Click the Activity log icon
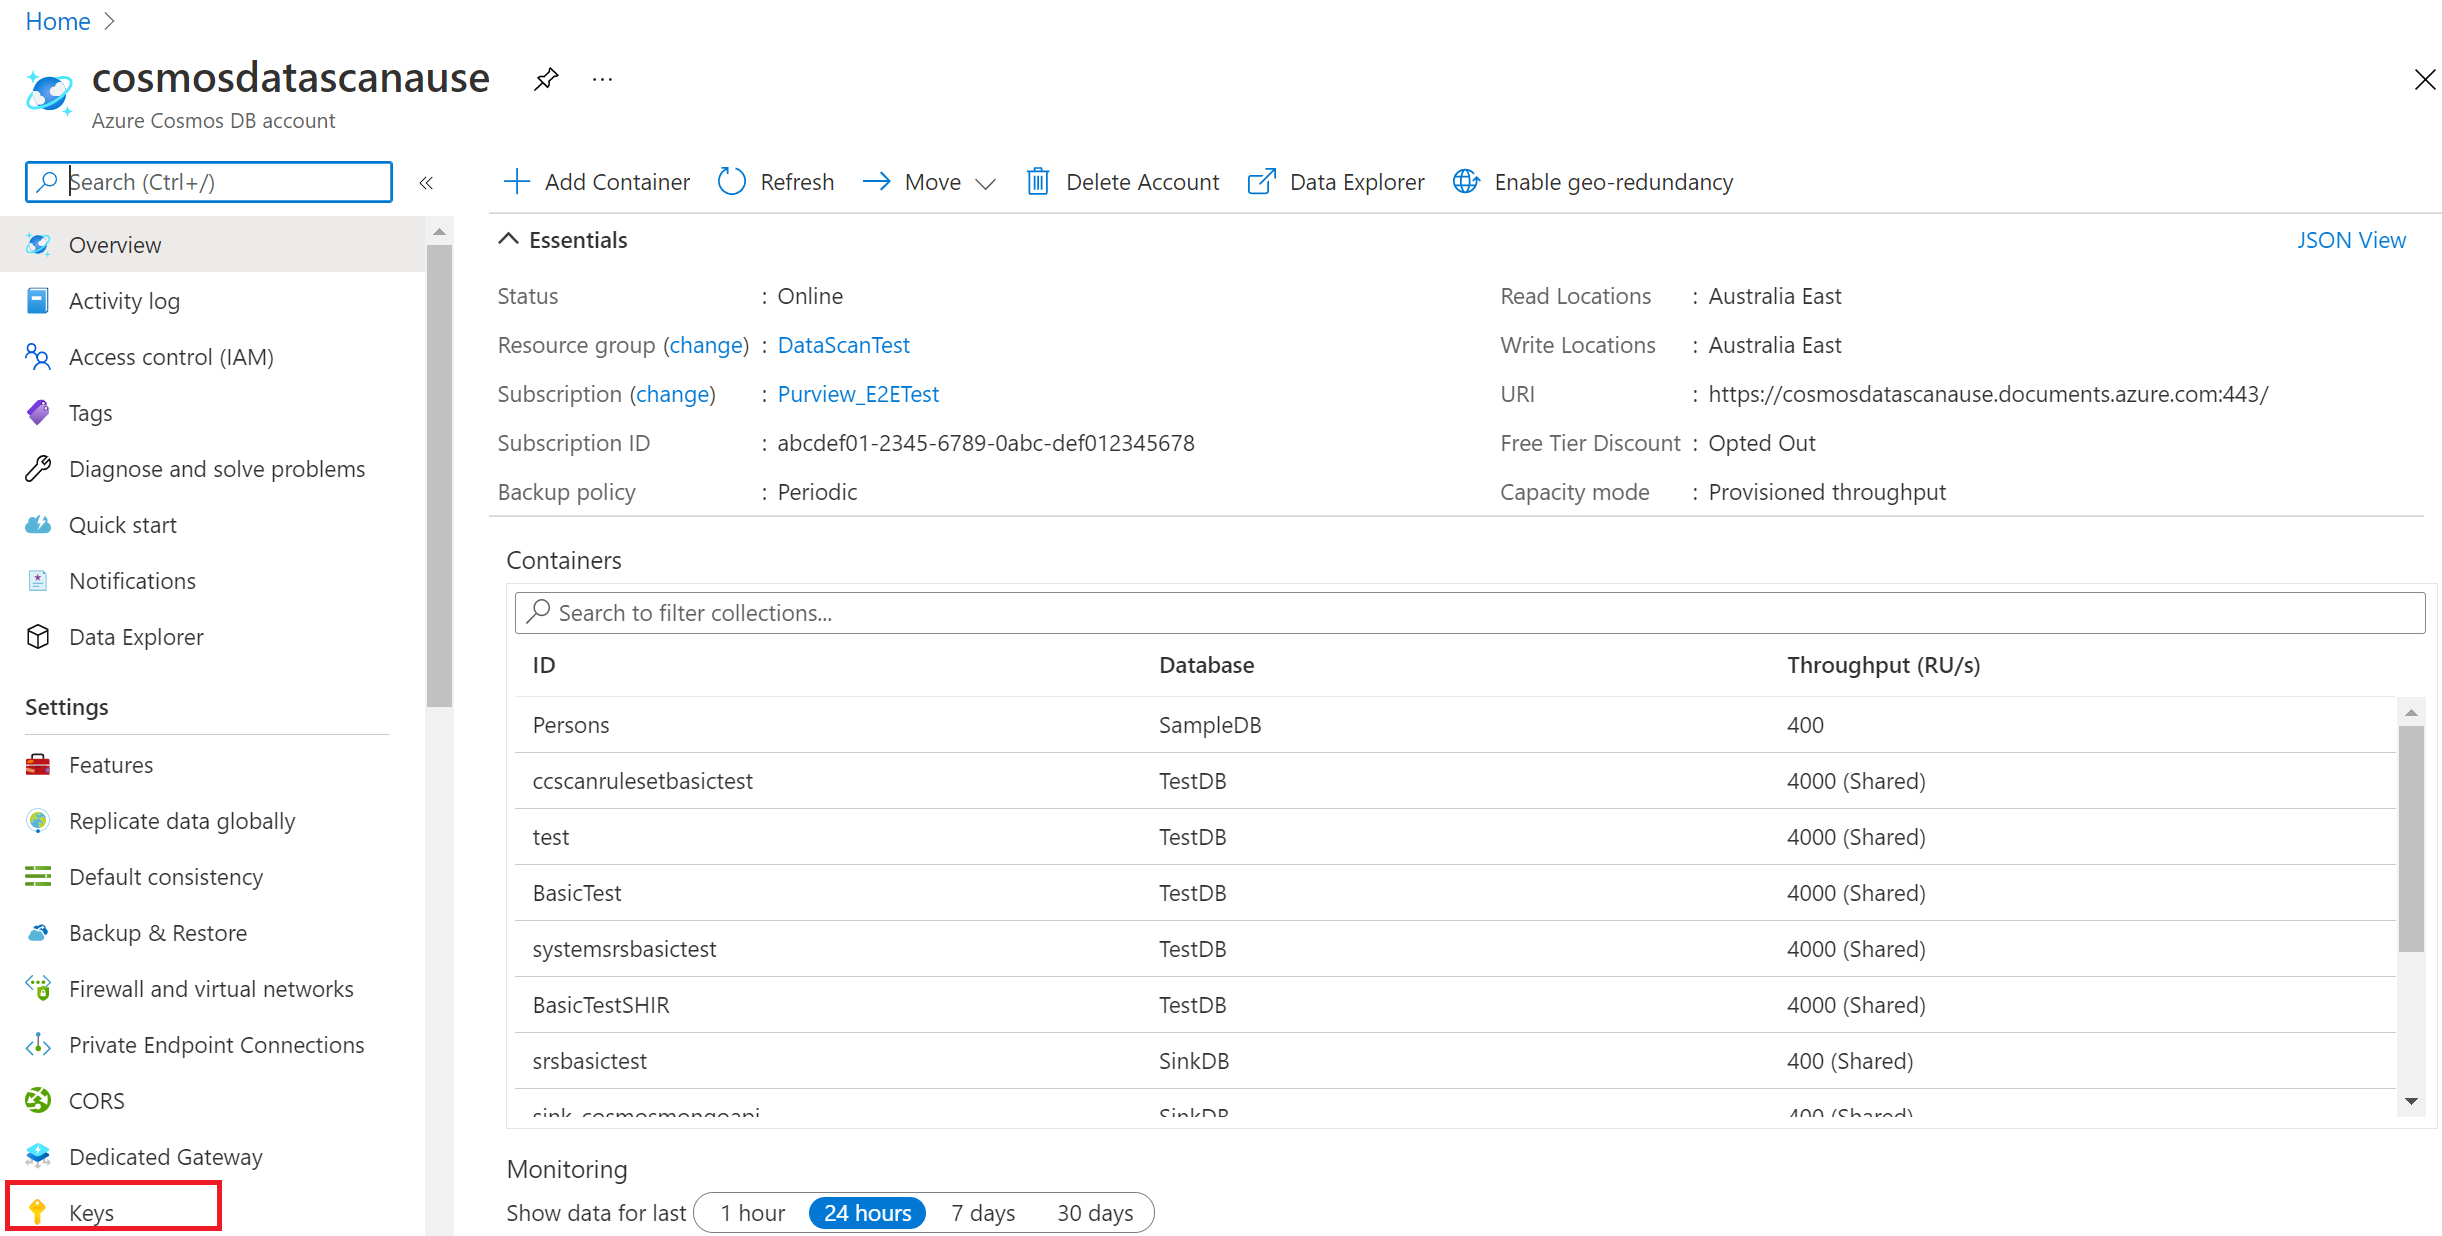 tap(41, 300)
